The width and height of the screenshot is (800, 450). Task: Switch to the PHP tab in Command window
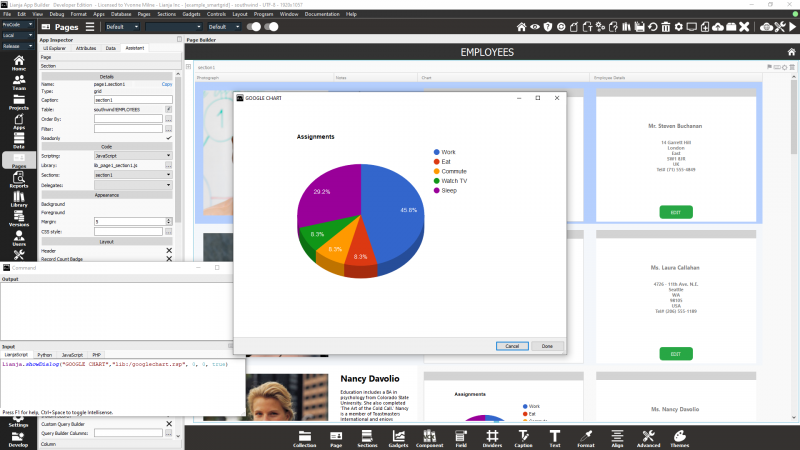point(96,355)
